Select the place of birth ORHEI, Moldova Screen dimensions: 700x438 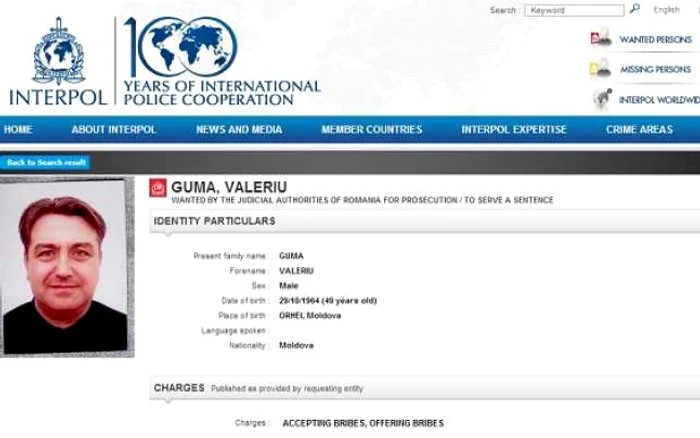coord(310,316)
